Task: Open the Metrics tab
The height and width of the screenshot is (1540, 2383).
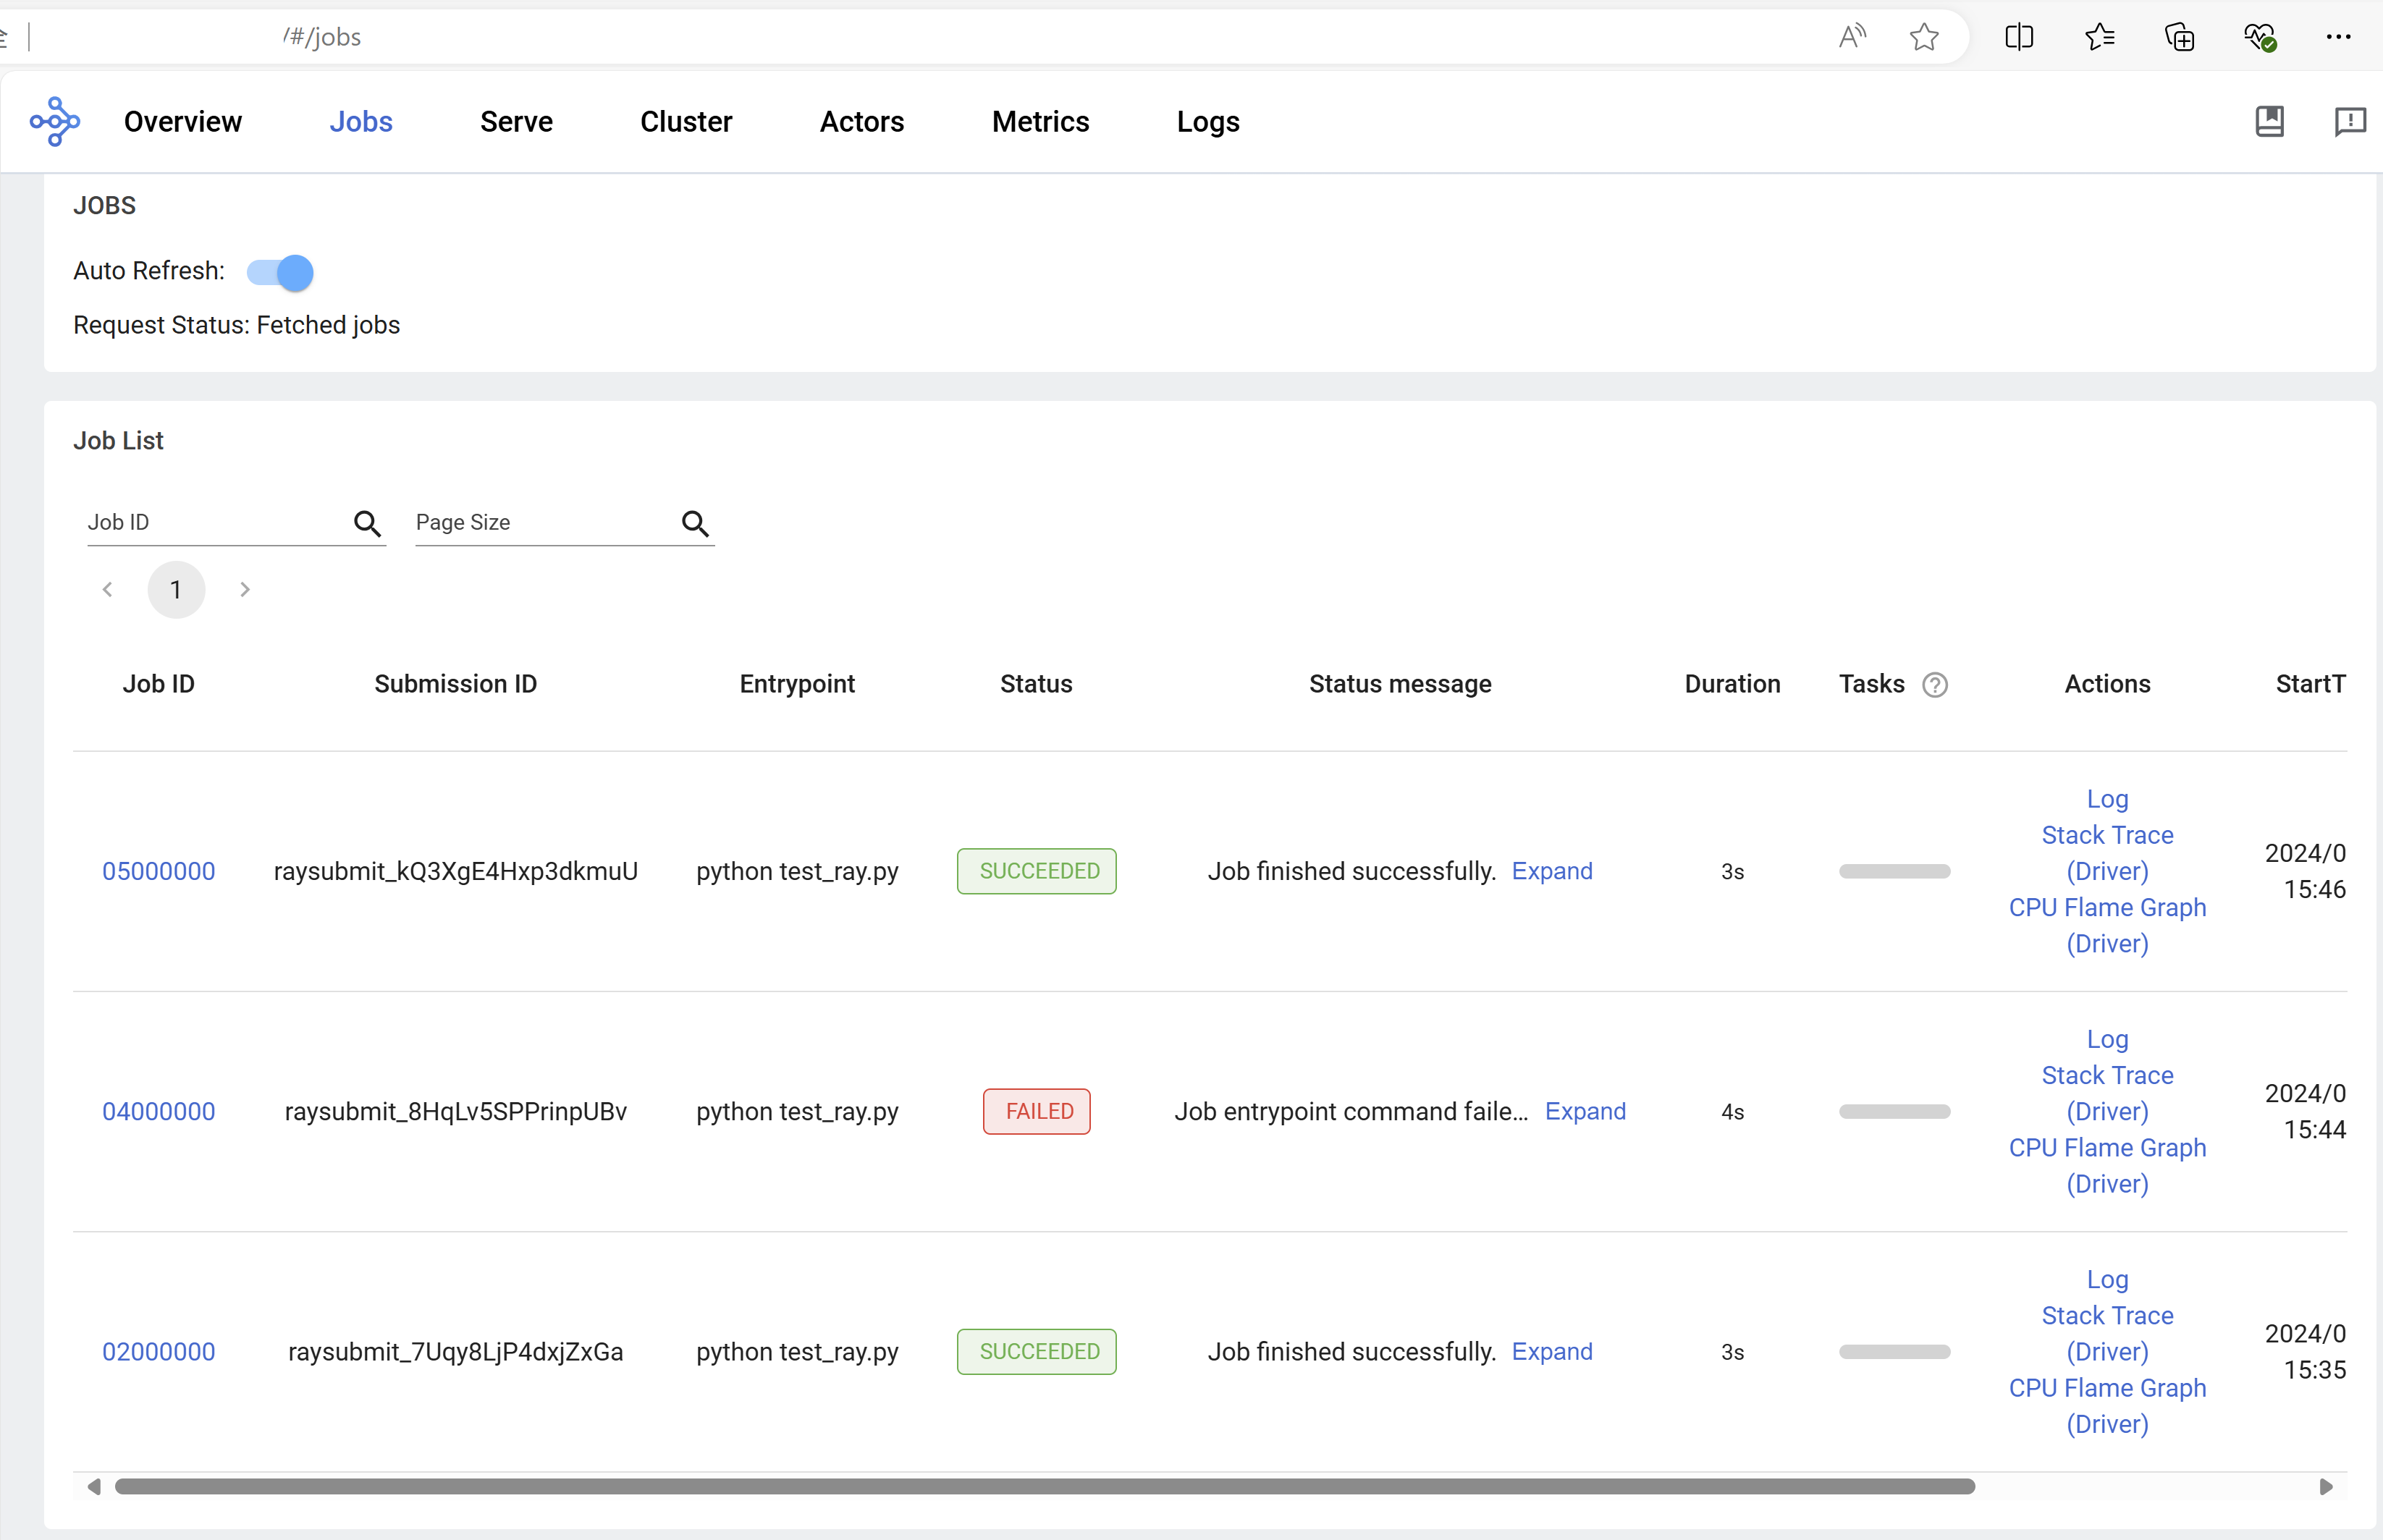Action: pyautogui.click(x=1040, y=122)
